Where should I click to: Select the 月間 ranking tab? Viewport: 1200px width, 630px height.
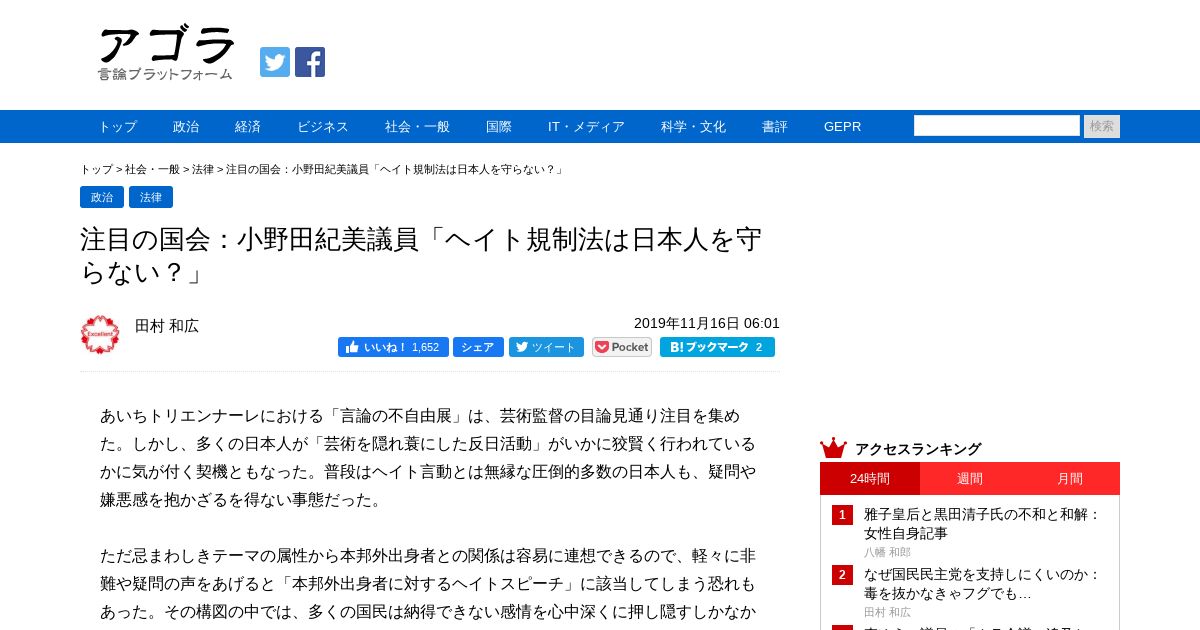1070,478
